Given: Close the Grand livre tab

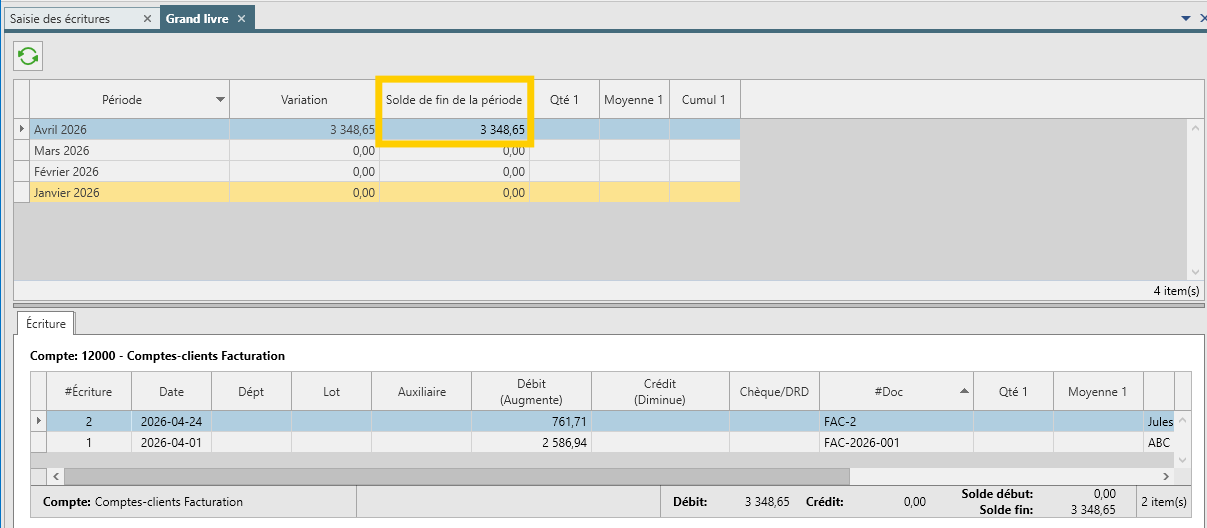Looking at the screenshot, I should coord(241,19).
